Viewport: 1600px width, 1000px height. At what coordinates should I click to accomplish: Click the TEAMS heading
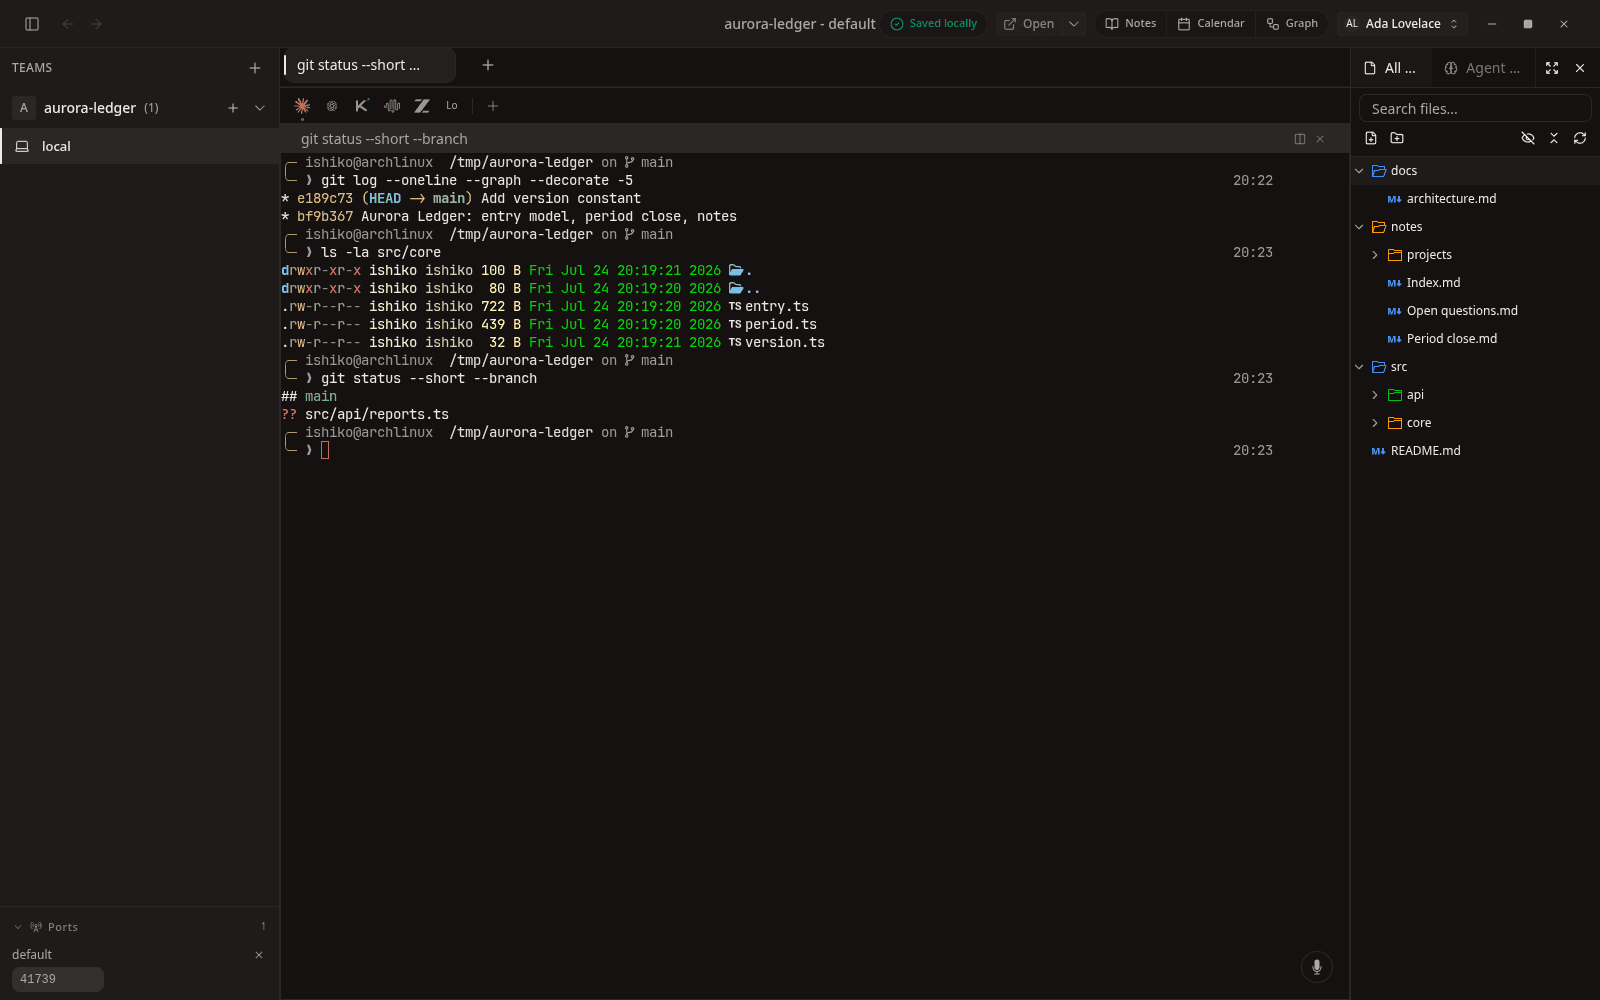click(32, 68)
